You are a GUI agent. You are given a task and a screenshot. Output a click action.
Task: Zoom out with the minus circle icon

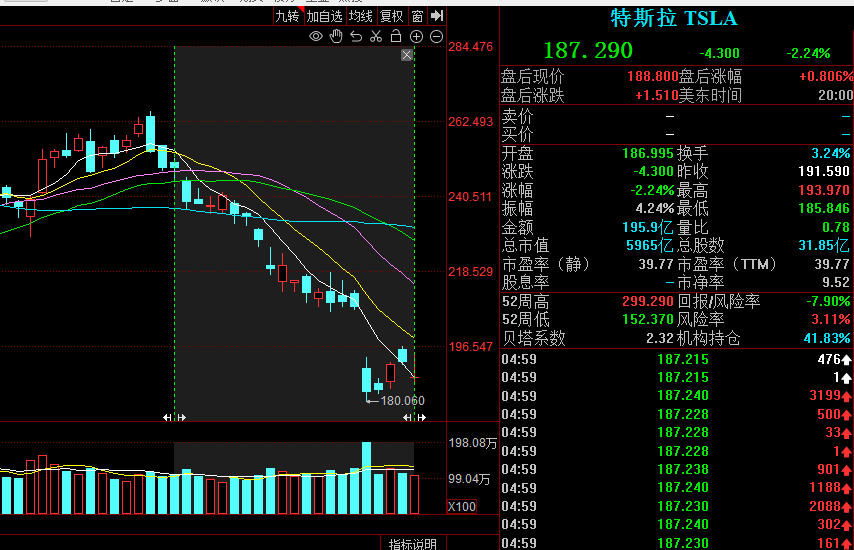pyautogui.click(x=436, y=36)
